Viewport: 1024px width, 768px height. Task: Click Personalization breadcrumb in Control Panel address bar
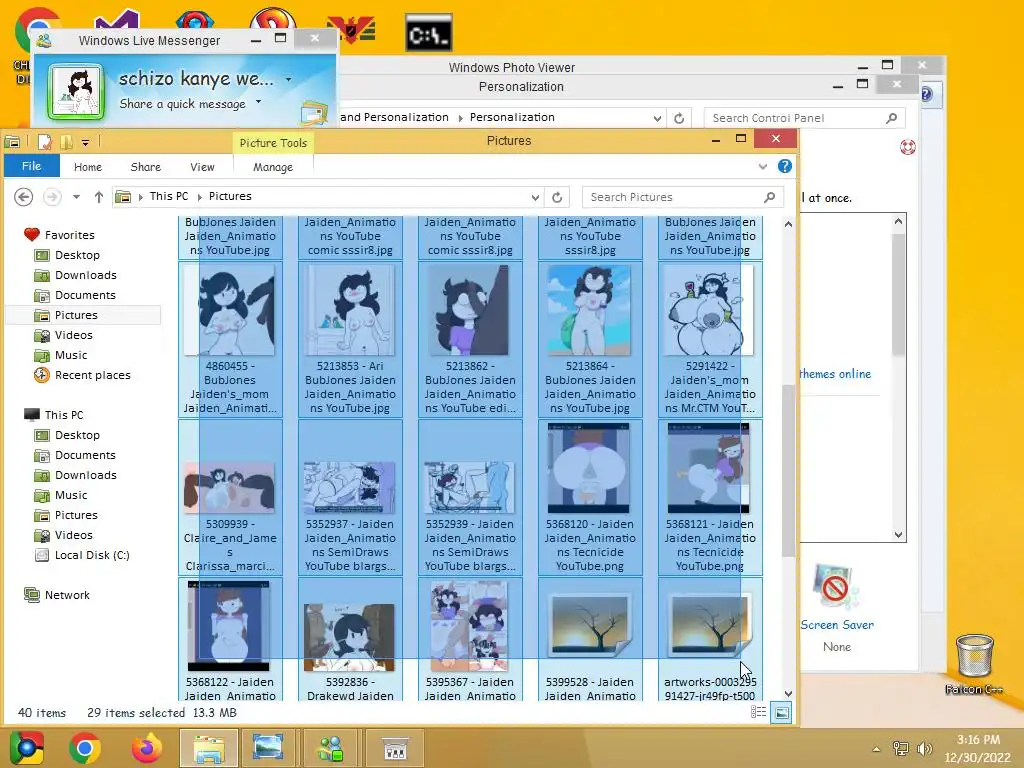(x=512, y=117)
